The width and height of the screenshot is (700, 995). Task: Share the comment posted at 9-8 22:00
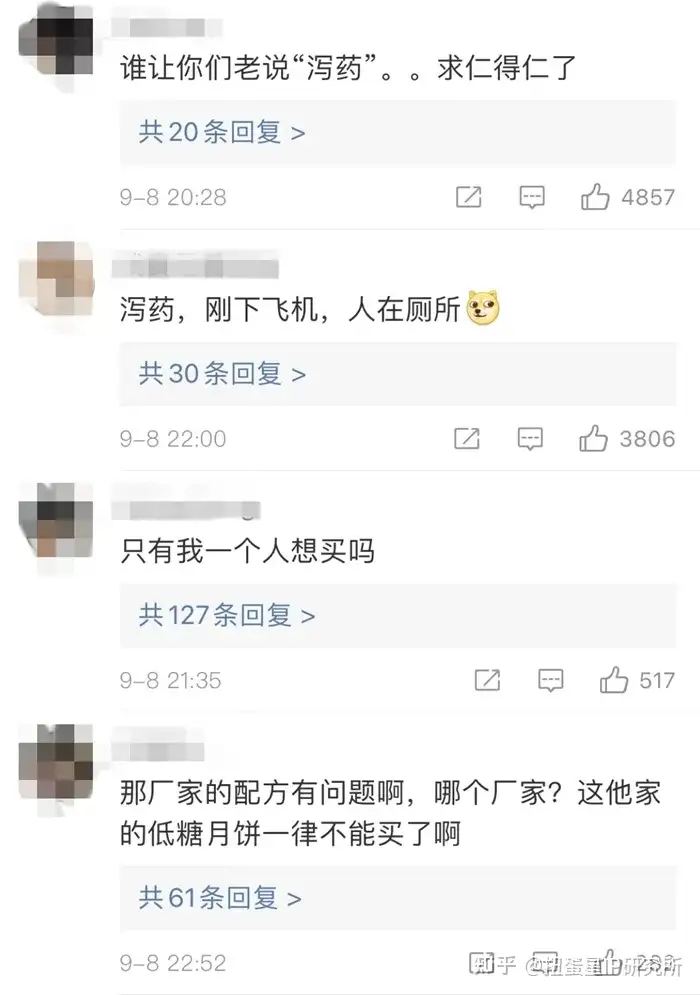467,438
